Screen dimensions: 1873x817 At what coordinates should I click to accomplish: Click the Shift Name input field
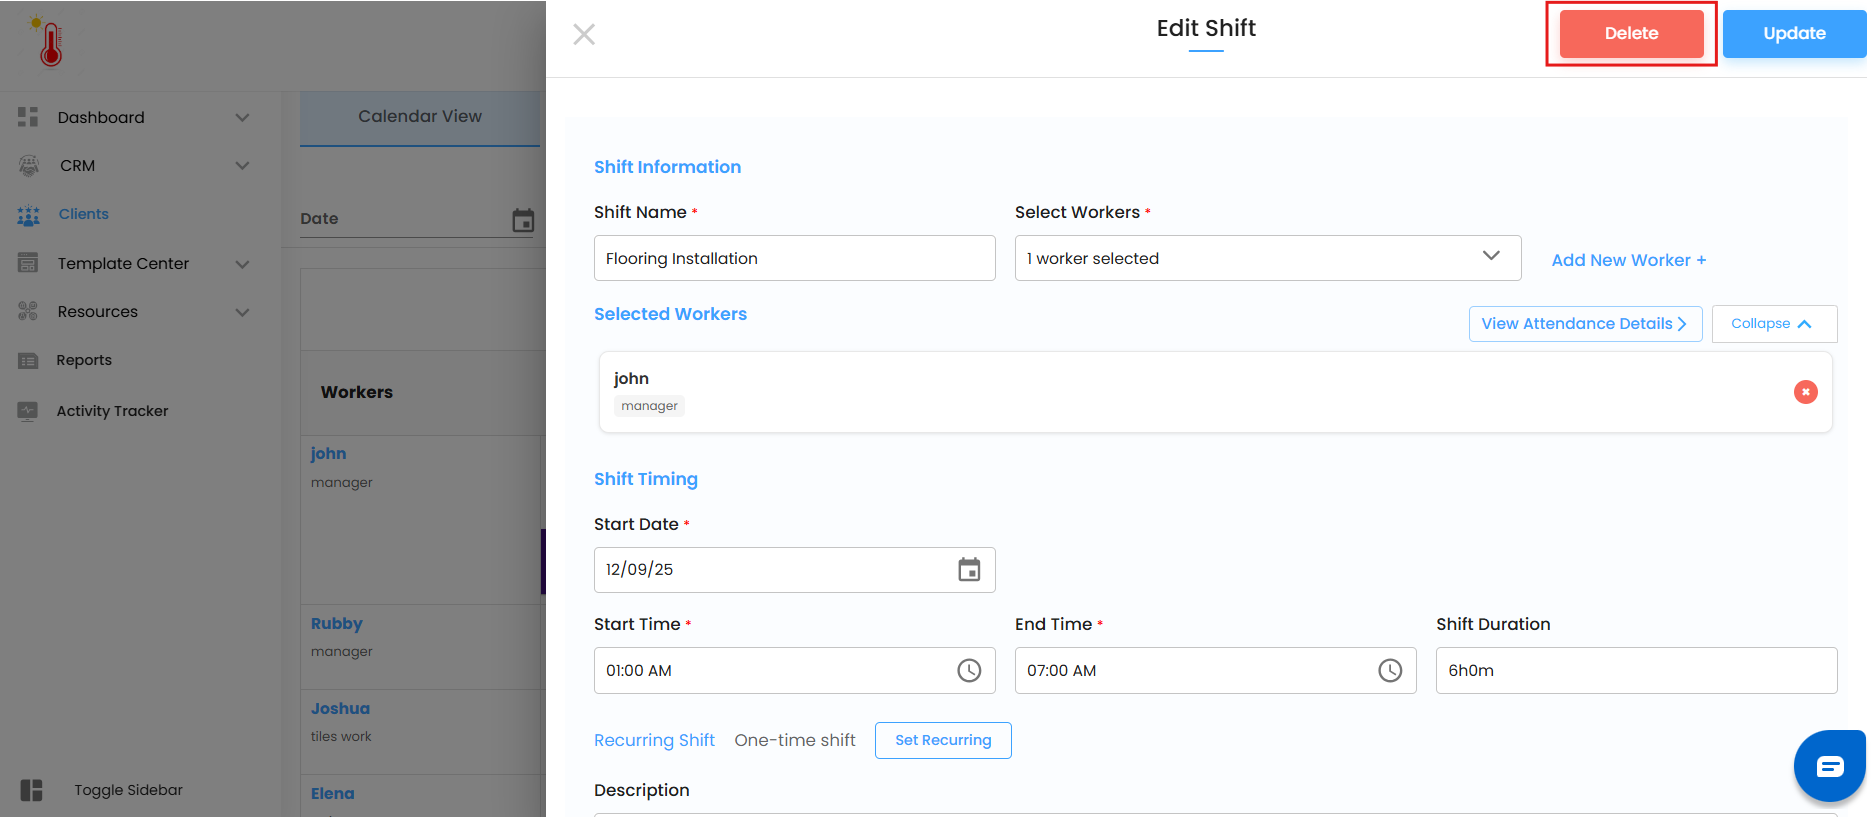click(794, 258)
